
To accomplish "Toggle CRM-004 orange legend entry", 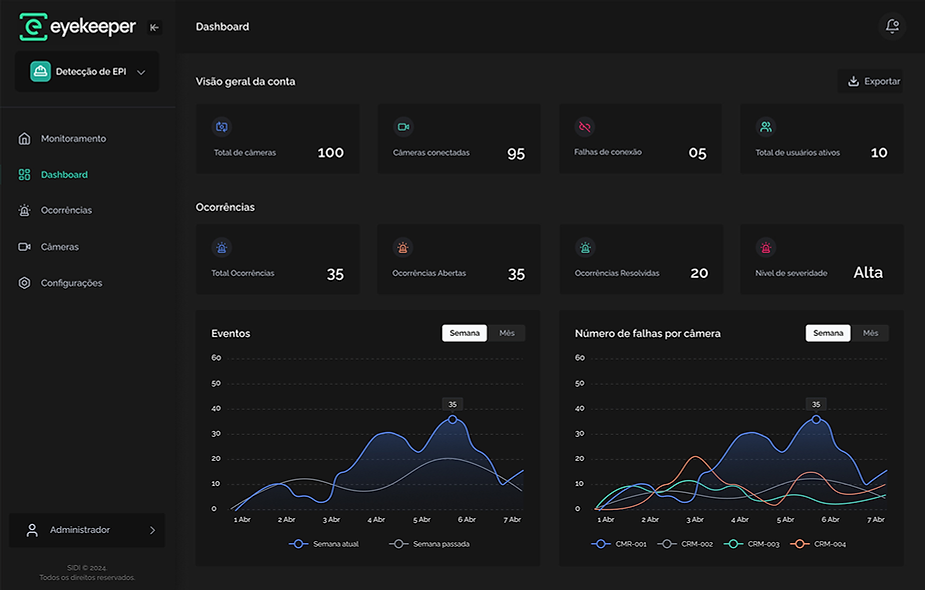I will 818,544.
